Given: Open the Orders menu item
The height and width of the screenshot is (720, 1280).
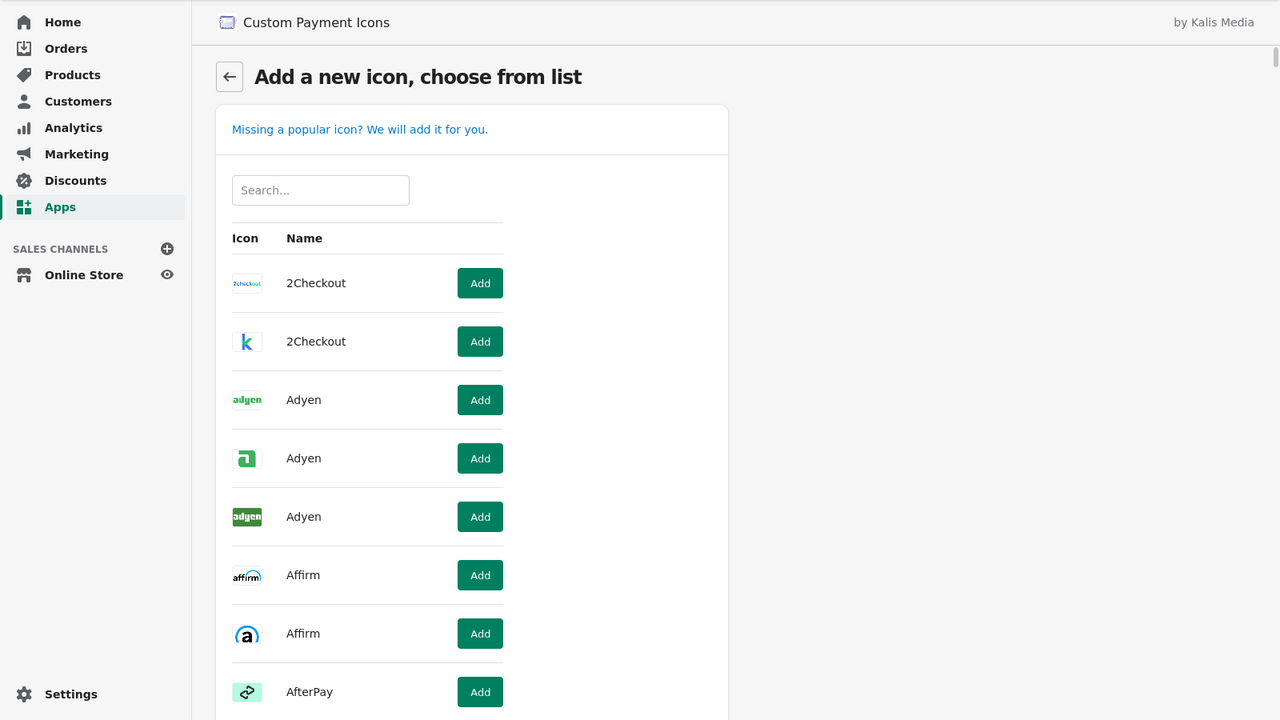Looking at the screenshot, I should pos(66,49).
